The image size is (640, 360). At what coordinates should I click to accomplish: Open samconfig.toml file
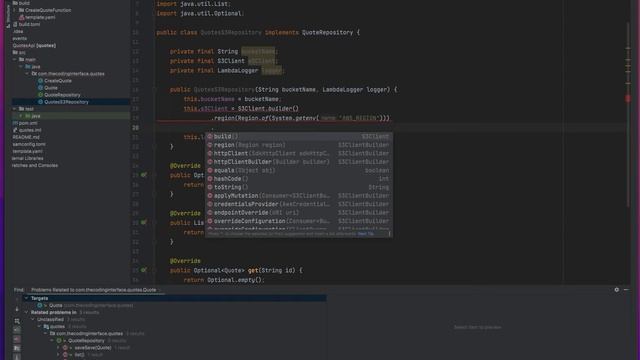tap(29, 144)
